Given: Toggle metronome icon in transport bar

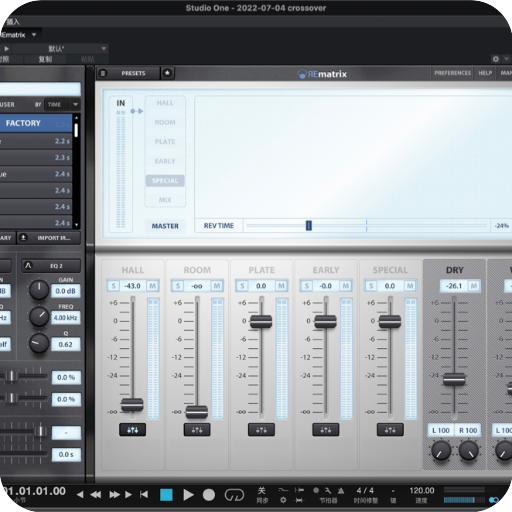Looking at the screenshot, I should tap(341, 490).
